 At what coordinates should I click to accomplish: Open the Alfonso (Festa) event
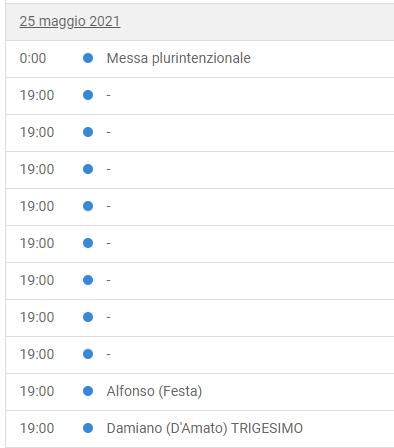coord(154,391)
